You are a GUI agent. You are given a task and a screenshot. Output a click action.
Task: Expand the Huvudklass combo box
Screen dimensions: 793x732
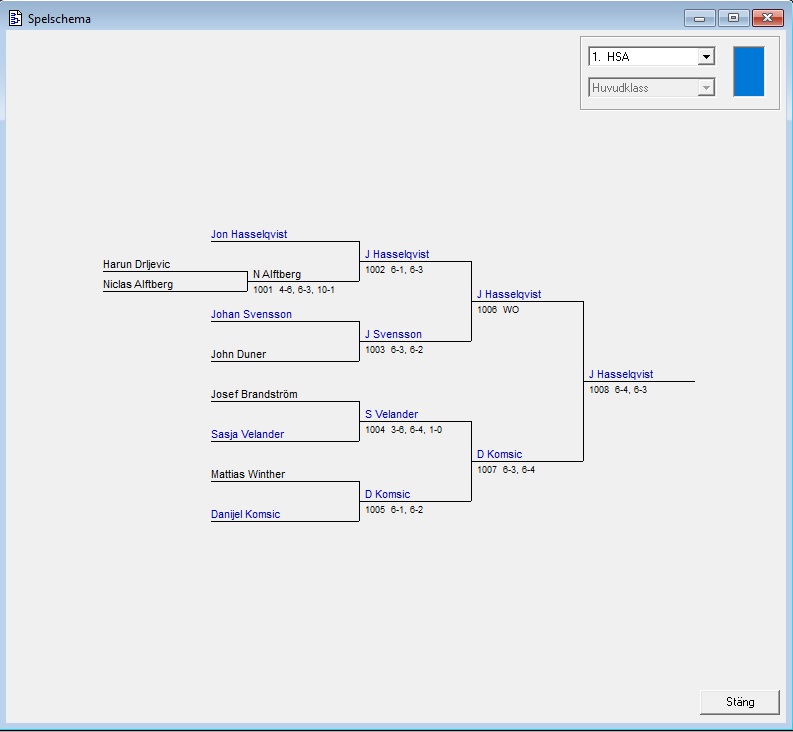click(x=706, y=88)
